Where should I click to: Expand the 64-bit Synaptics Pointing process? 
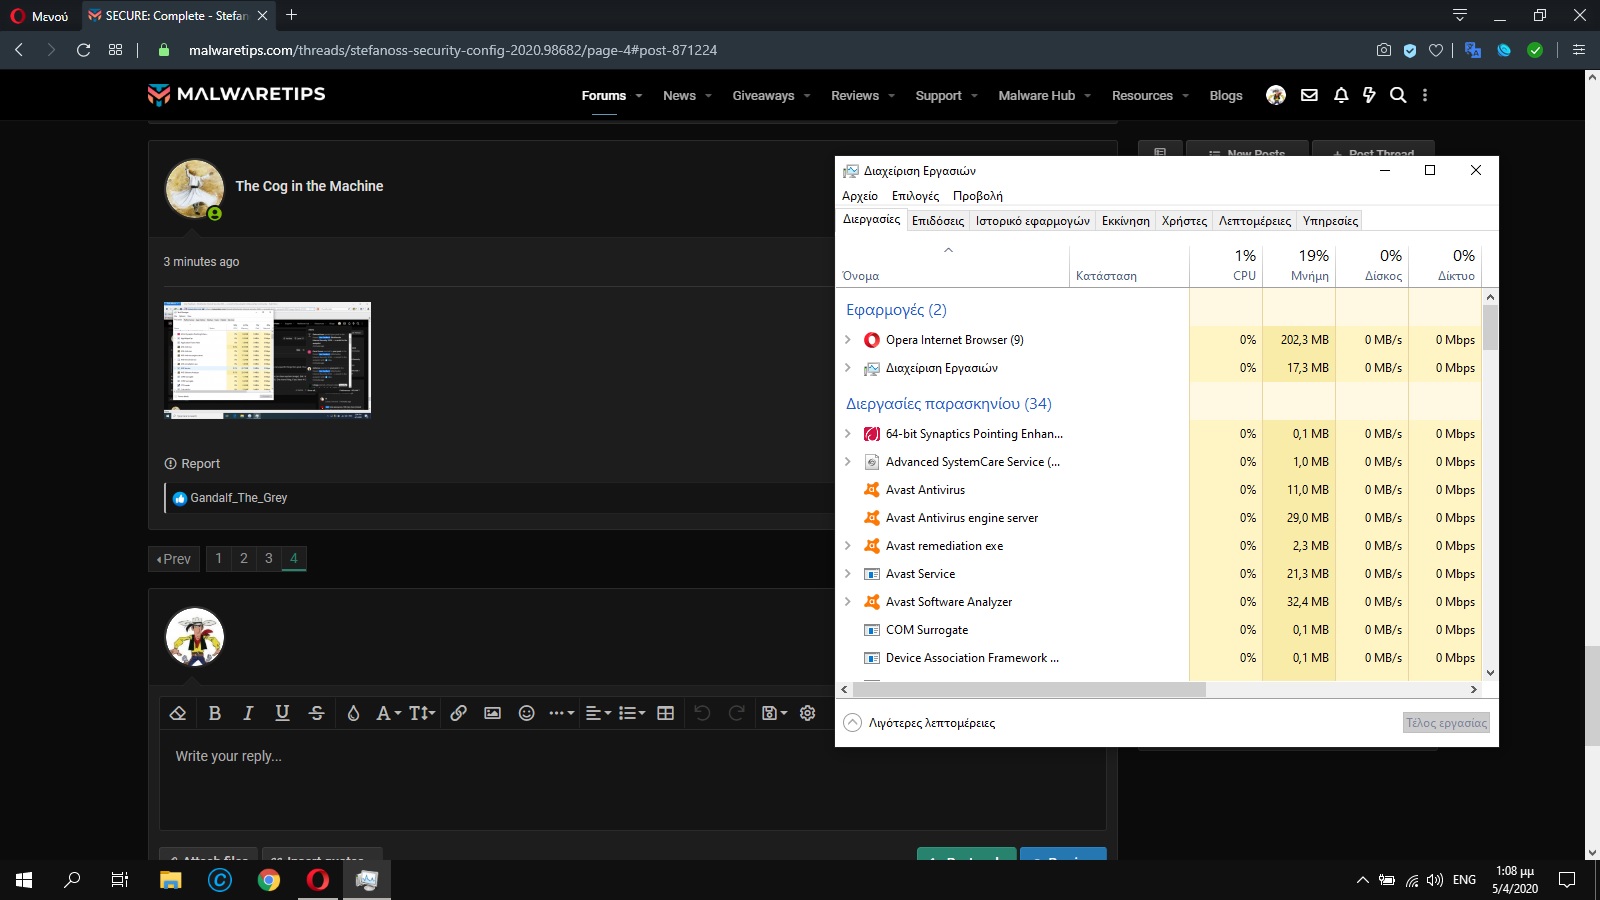(x=848, y=434)
